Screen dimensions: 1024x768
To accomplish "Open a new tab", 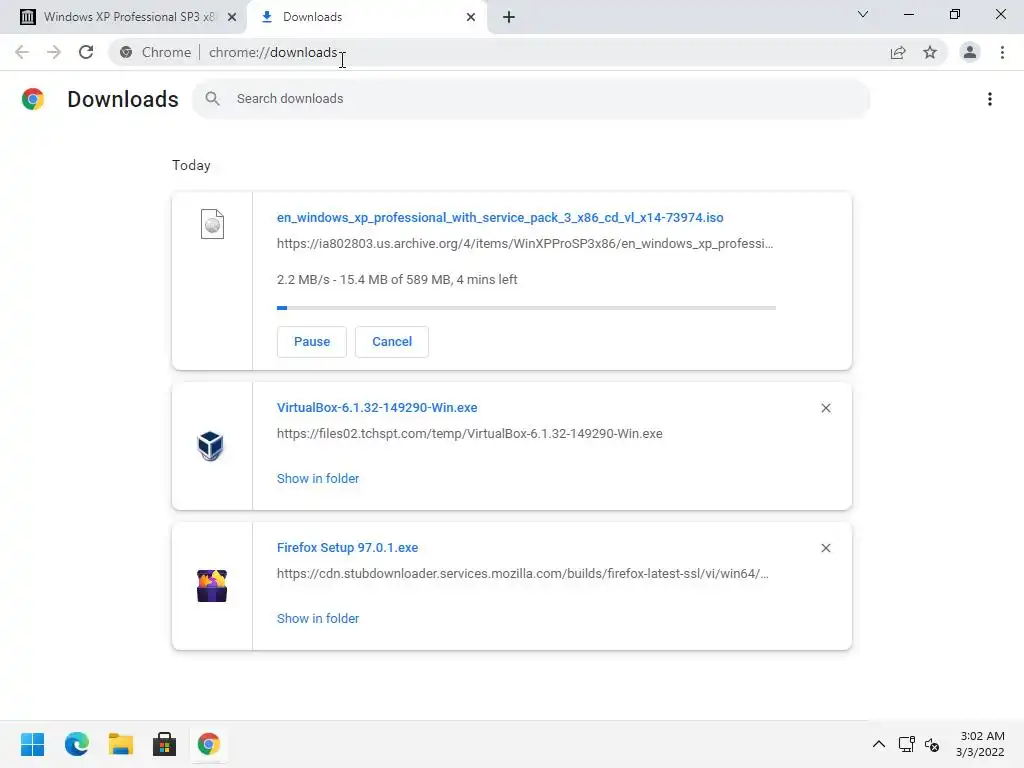I will click(x=509, y=17).
